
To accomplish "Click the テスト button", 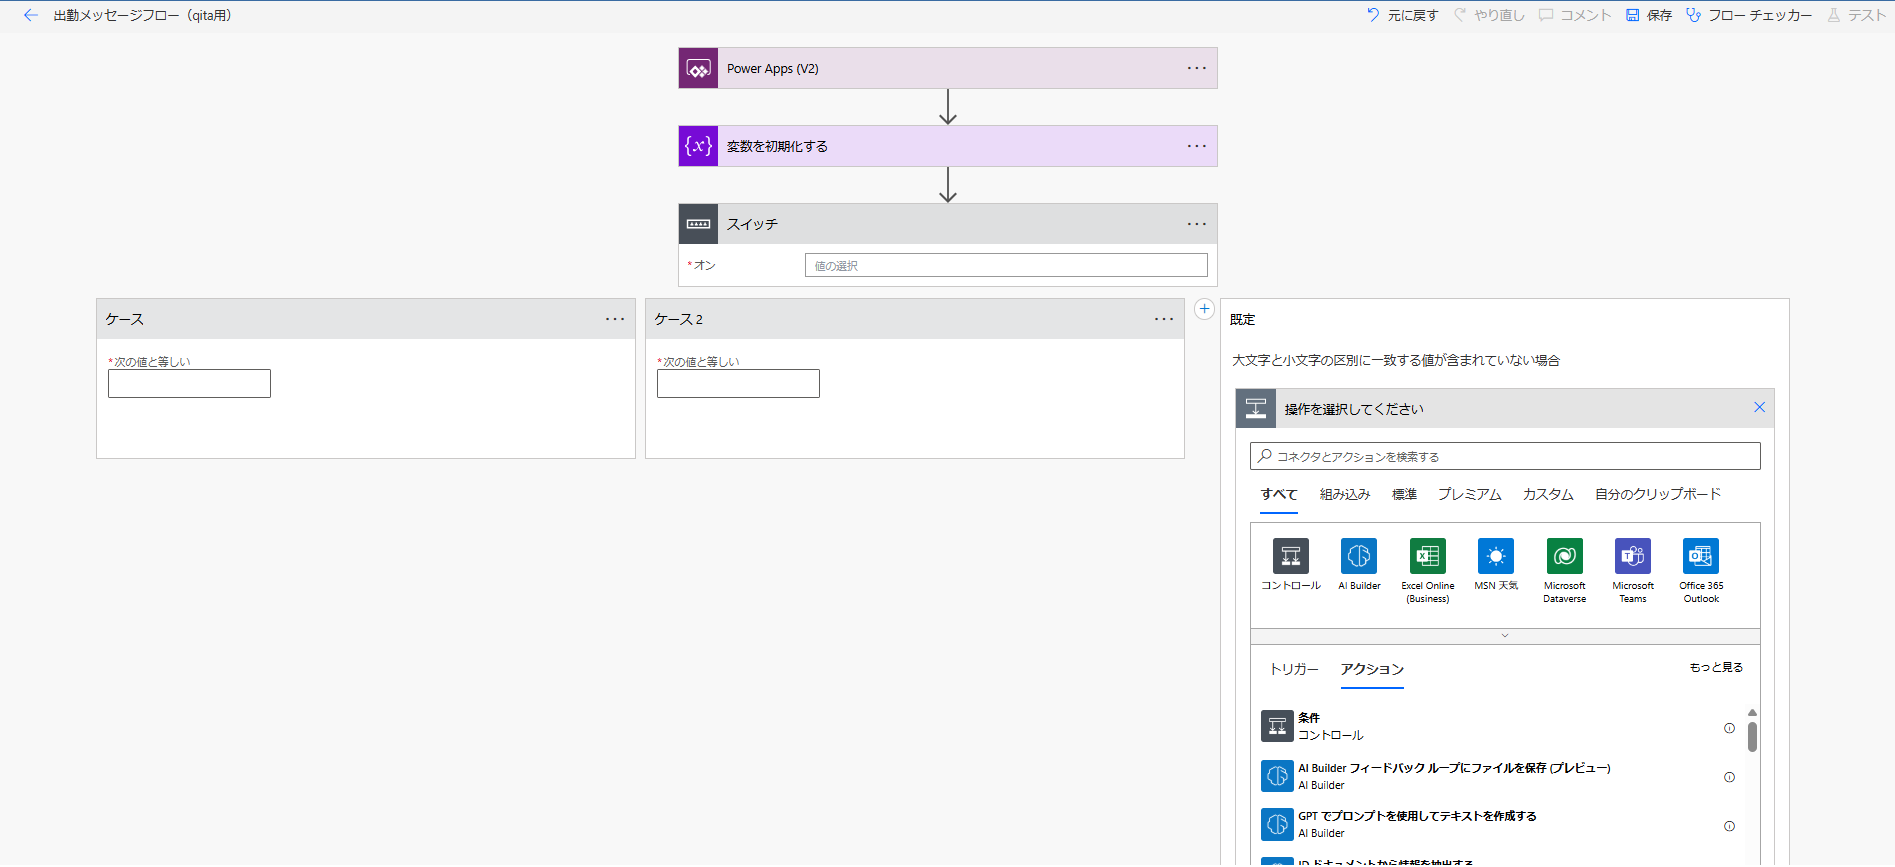I will tap(1856, 15).
